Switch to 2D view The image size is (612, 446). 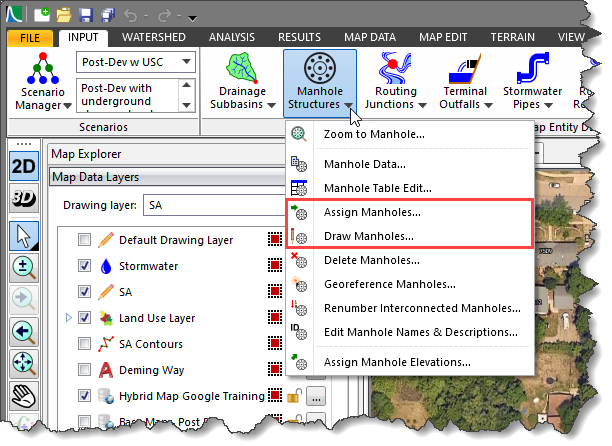(x=24, y=166)
